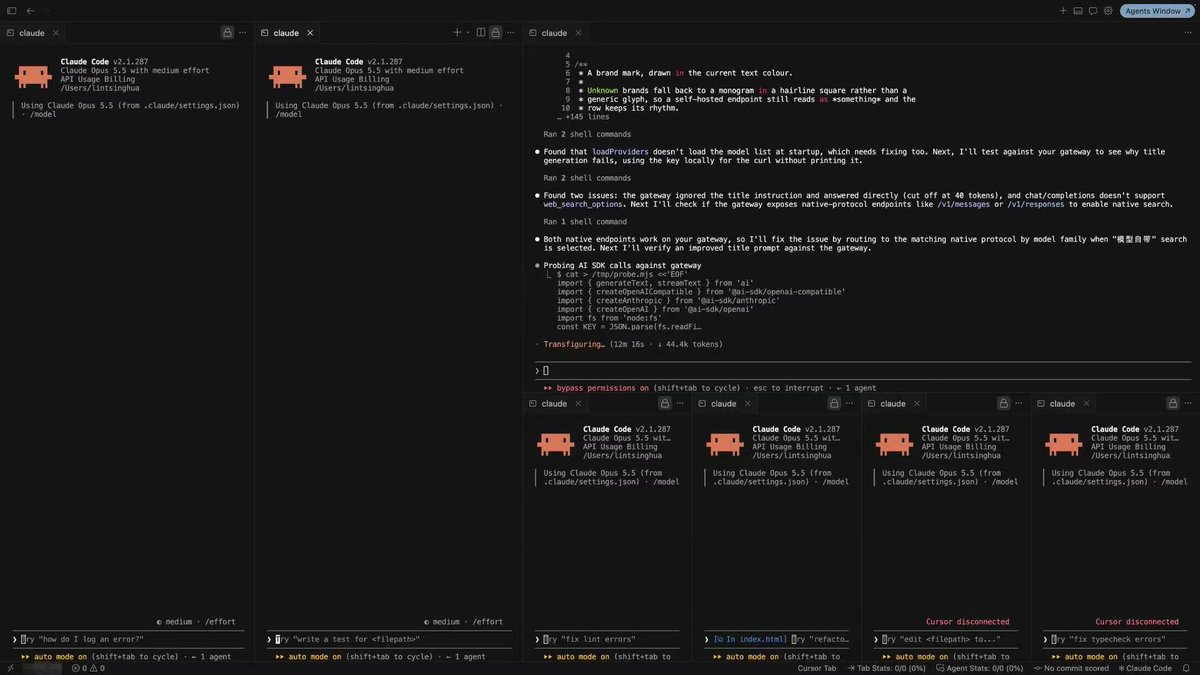Open settings via the gear icon

pos(1108,10)
